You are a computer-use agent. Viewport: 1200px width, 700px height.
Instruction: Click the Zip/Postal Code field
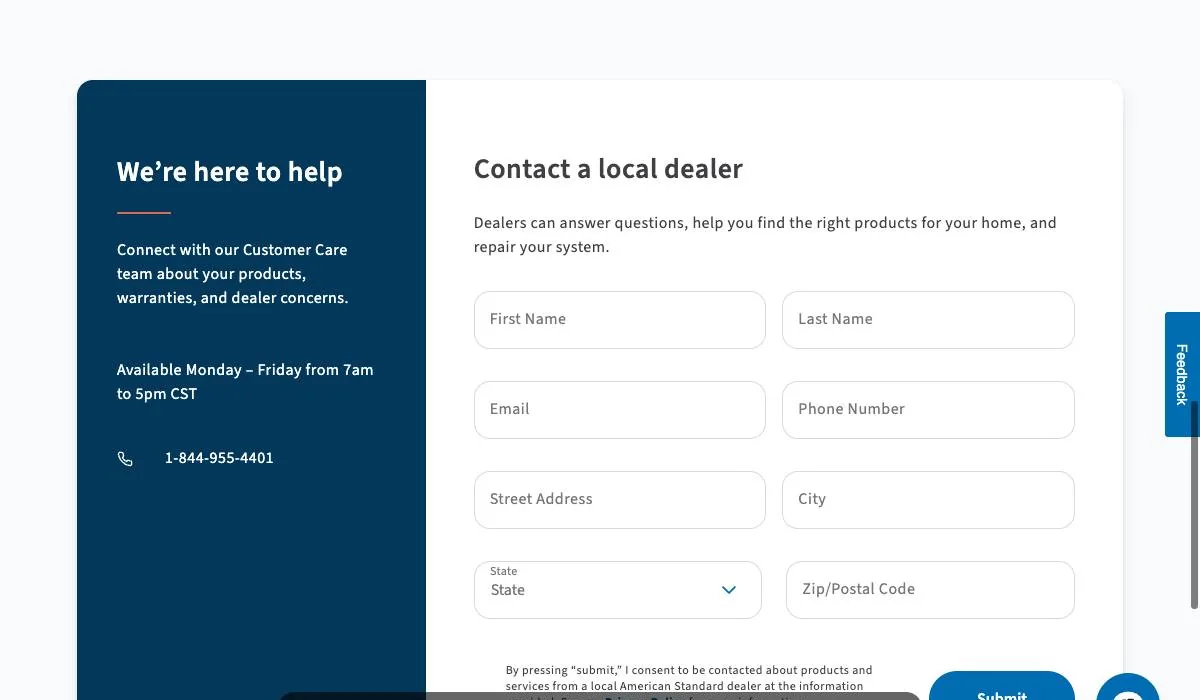(930, 590)
